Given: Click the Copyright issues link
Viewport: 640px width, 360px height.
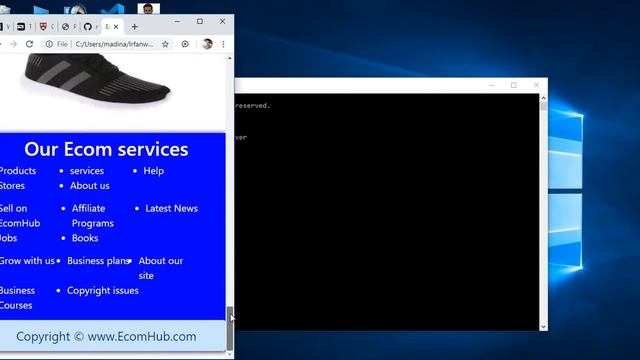Looking at the screenshot, I should [103, 291].
